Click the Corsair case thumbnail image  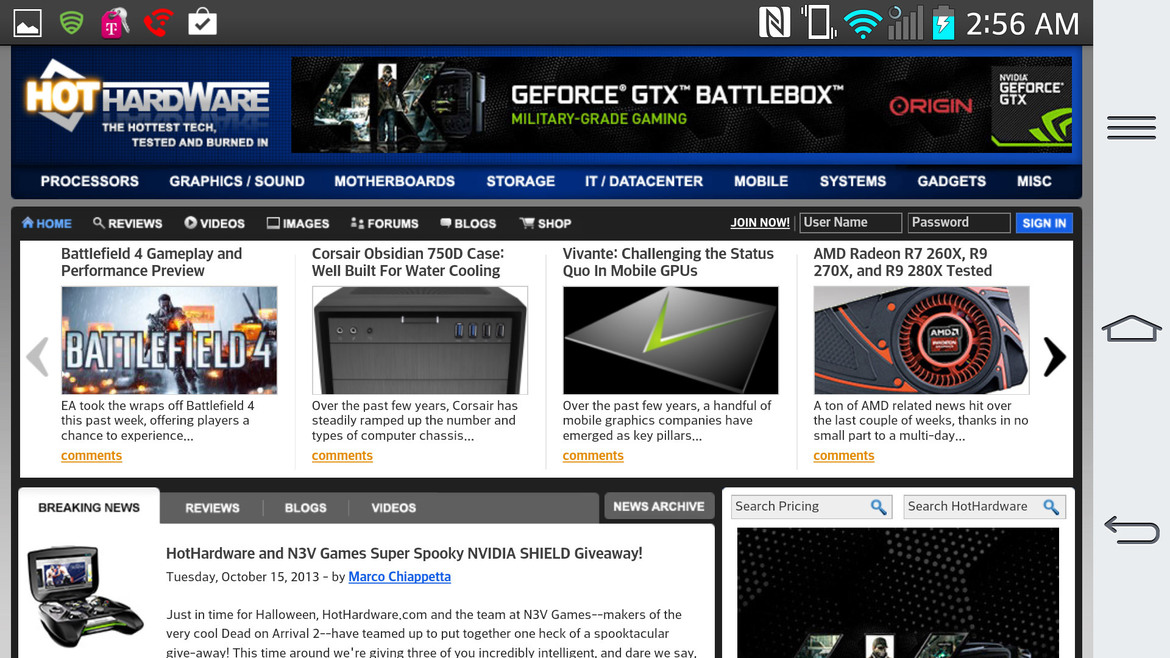click(x=420, y=340)
